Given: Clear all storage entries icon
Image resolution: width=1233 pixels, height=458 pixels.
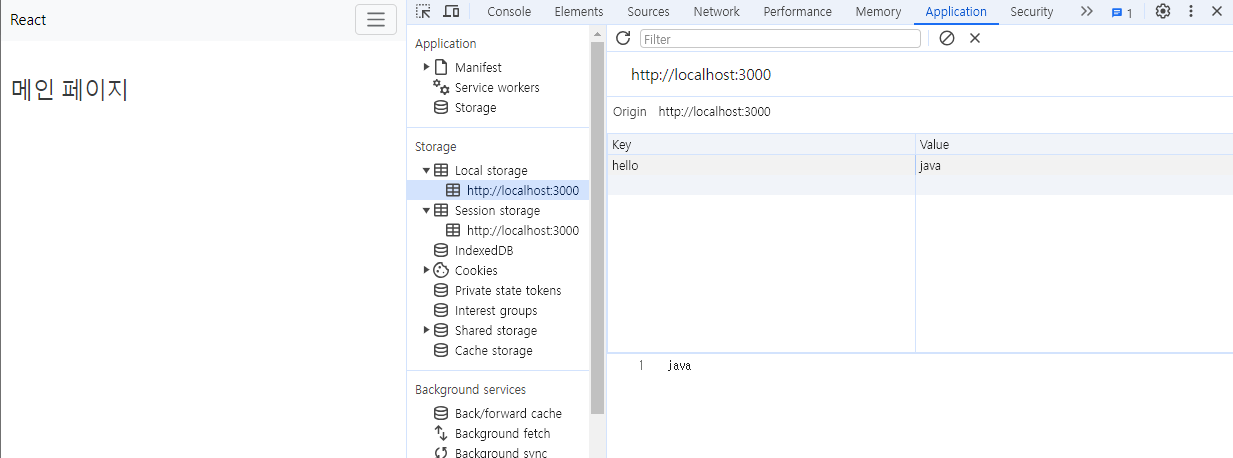Looking at the screenshot, I should coord(947,38).
